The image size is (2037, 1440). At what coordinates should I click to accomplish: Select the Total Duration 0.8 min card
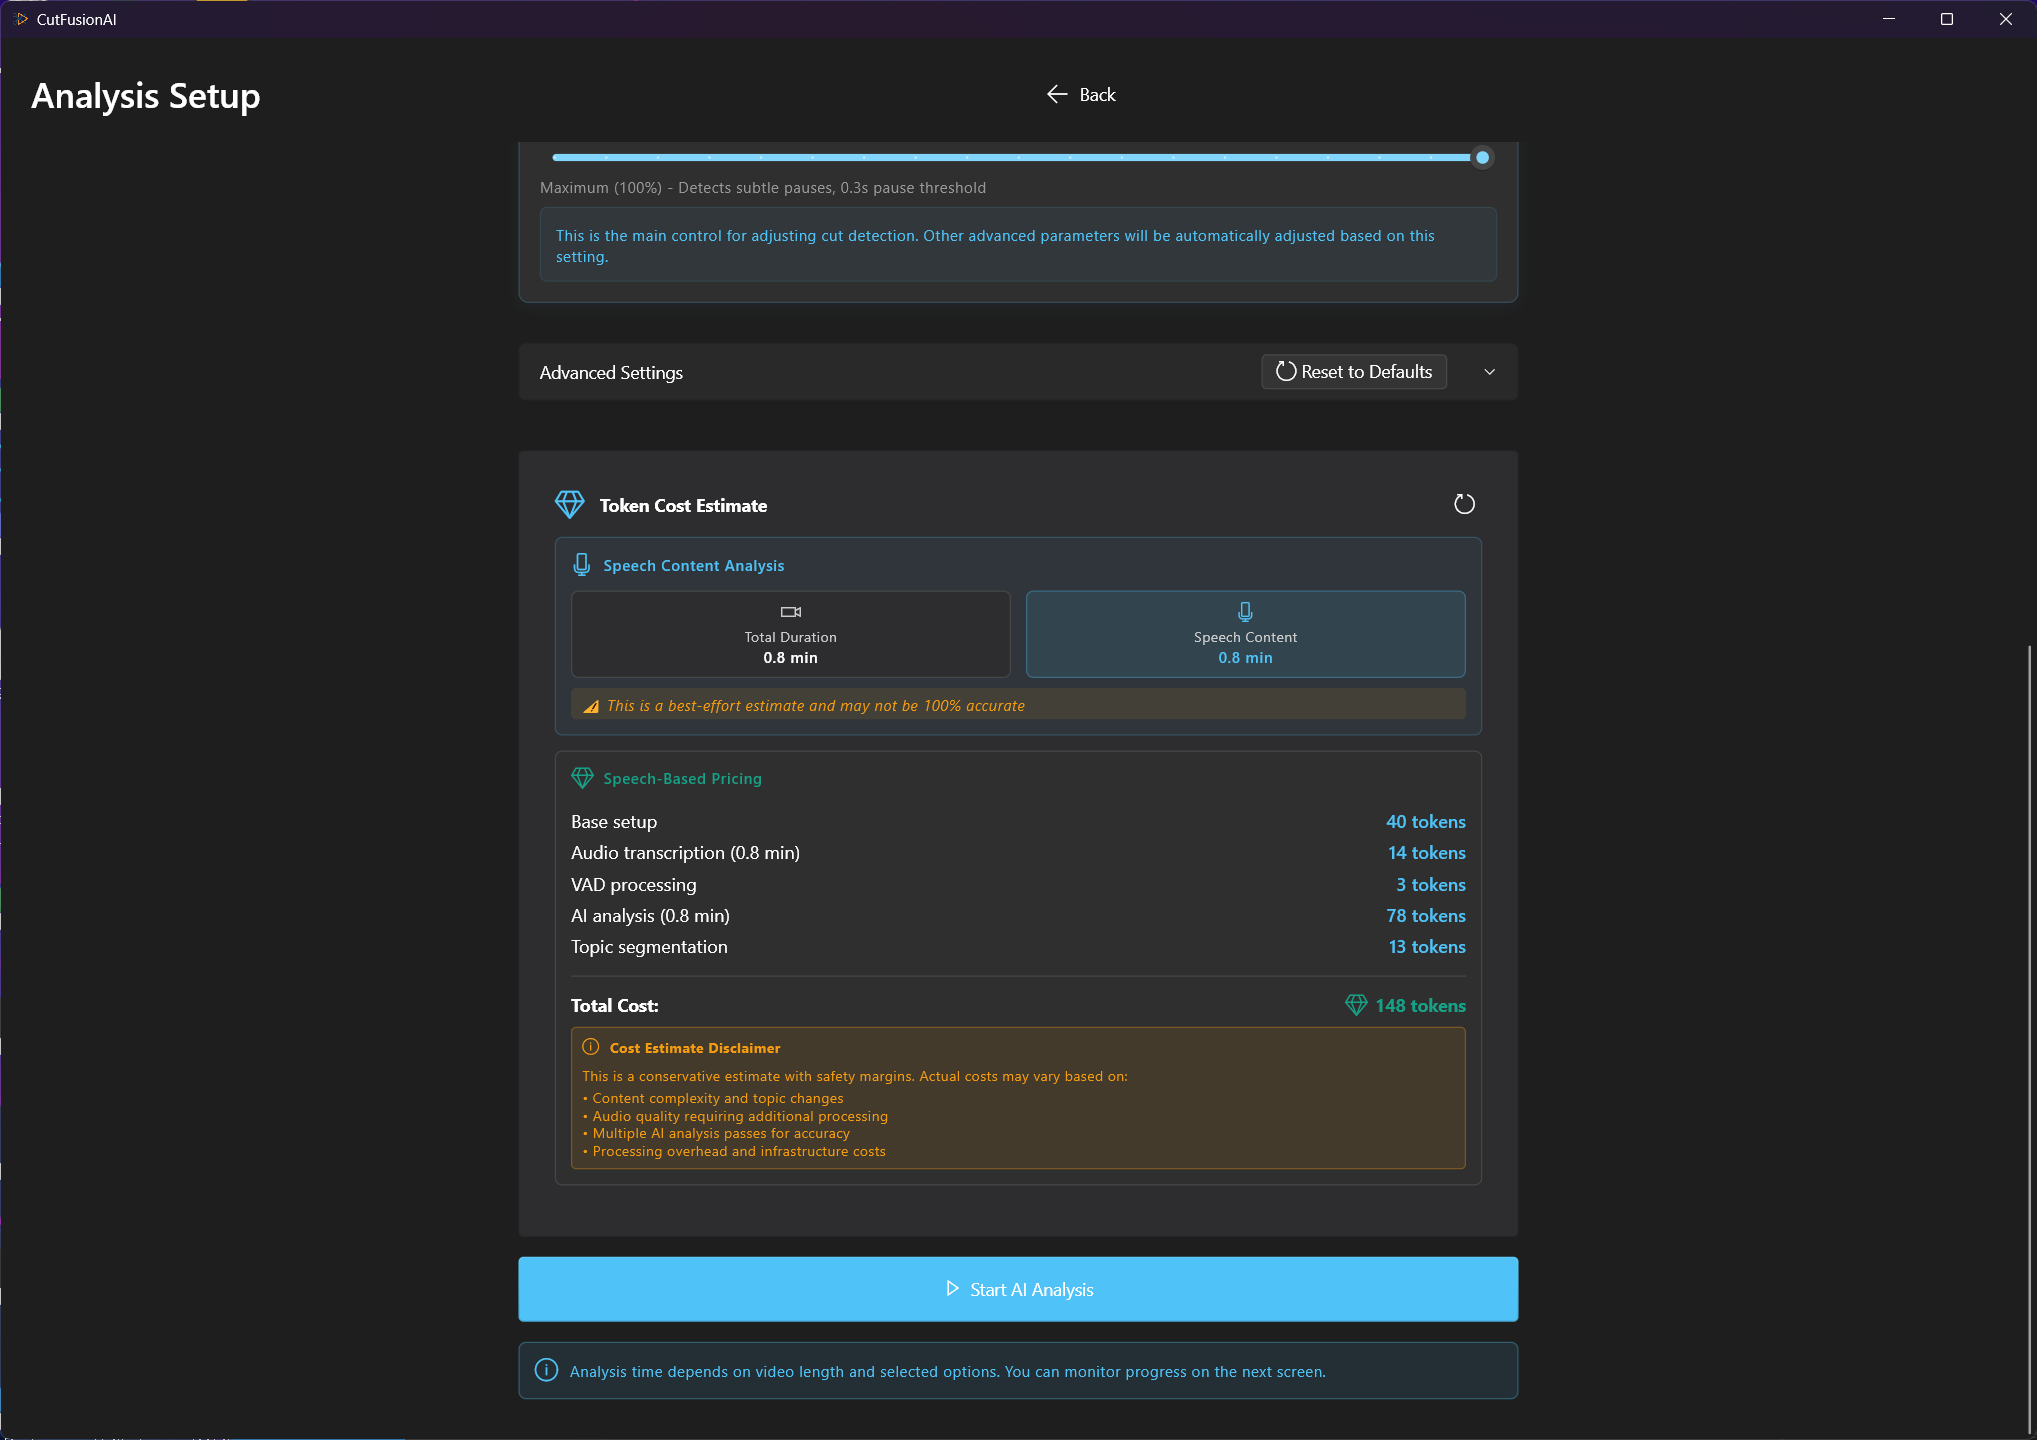[x=790, y=634]
